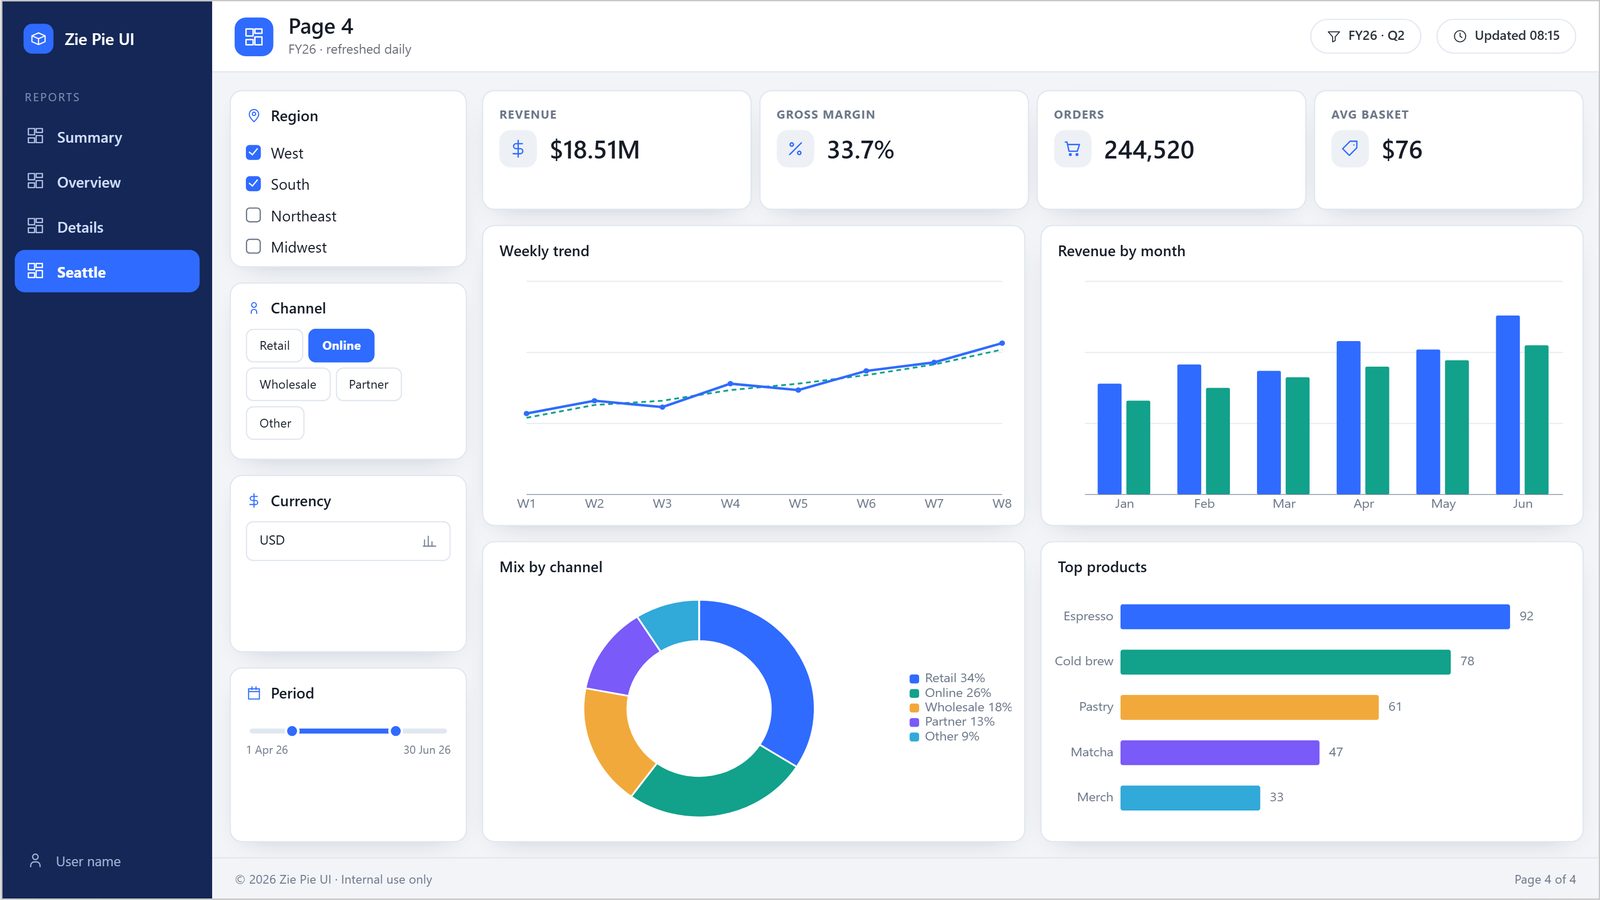
Task: Enable the Northeast region checkbox
Action: tap(254, 215)
